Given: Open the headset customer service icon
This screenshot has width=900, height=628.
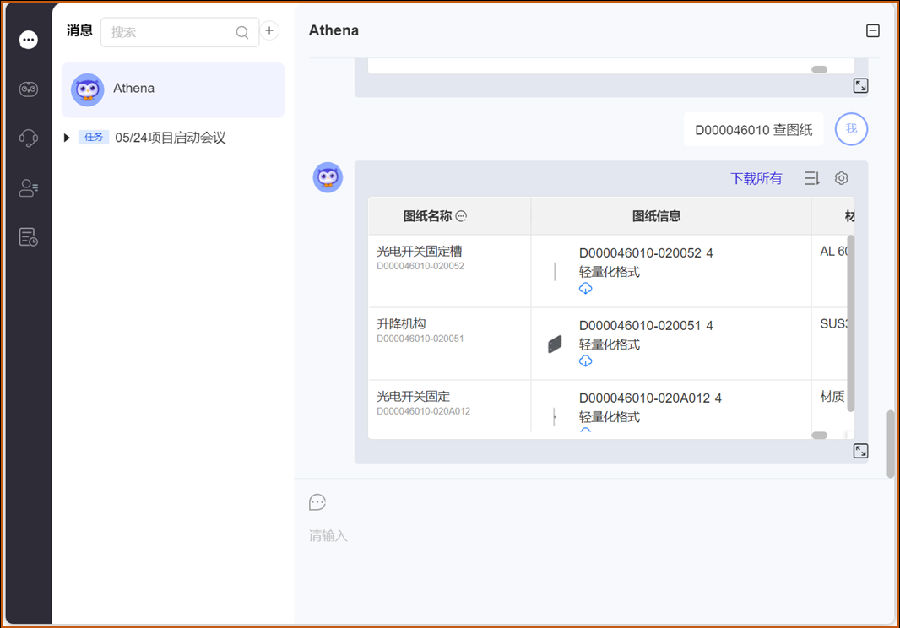Looking at the screenshot, I should (28, 138).
